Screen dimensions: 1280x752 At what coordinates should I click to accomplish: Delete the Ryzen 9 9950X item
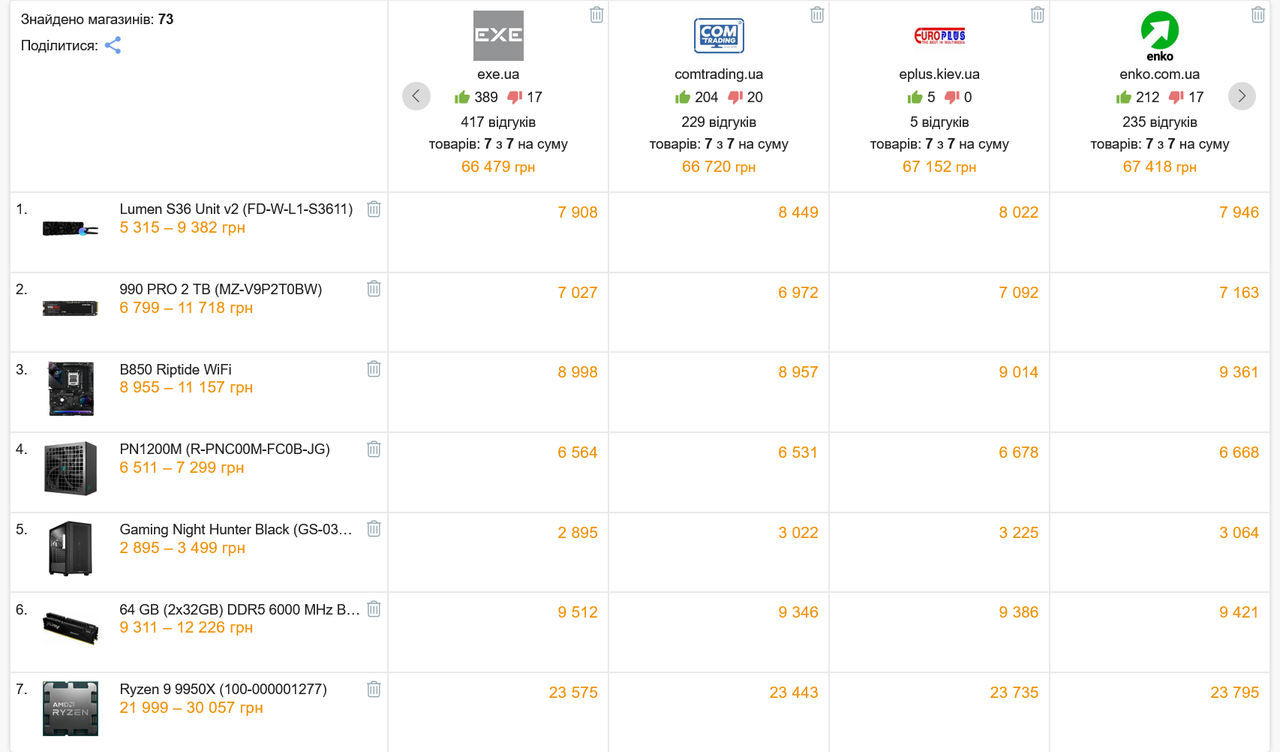point(374,688)
